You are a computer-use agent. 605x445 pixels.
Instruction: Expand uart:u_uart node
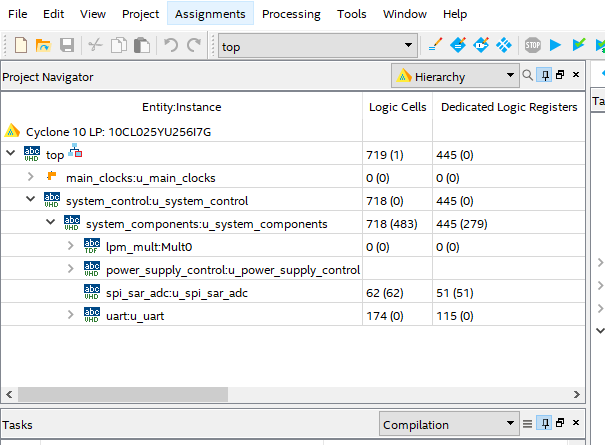(71, 314)
